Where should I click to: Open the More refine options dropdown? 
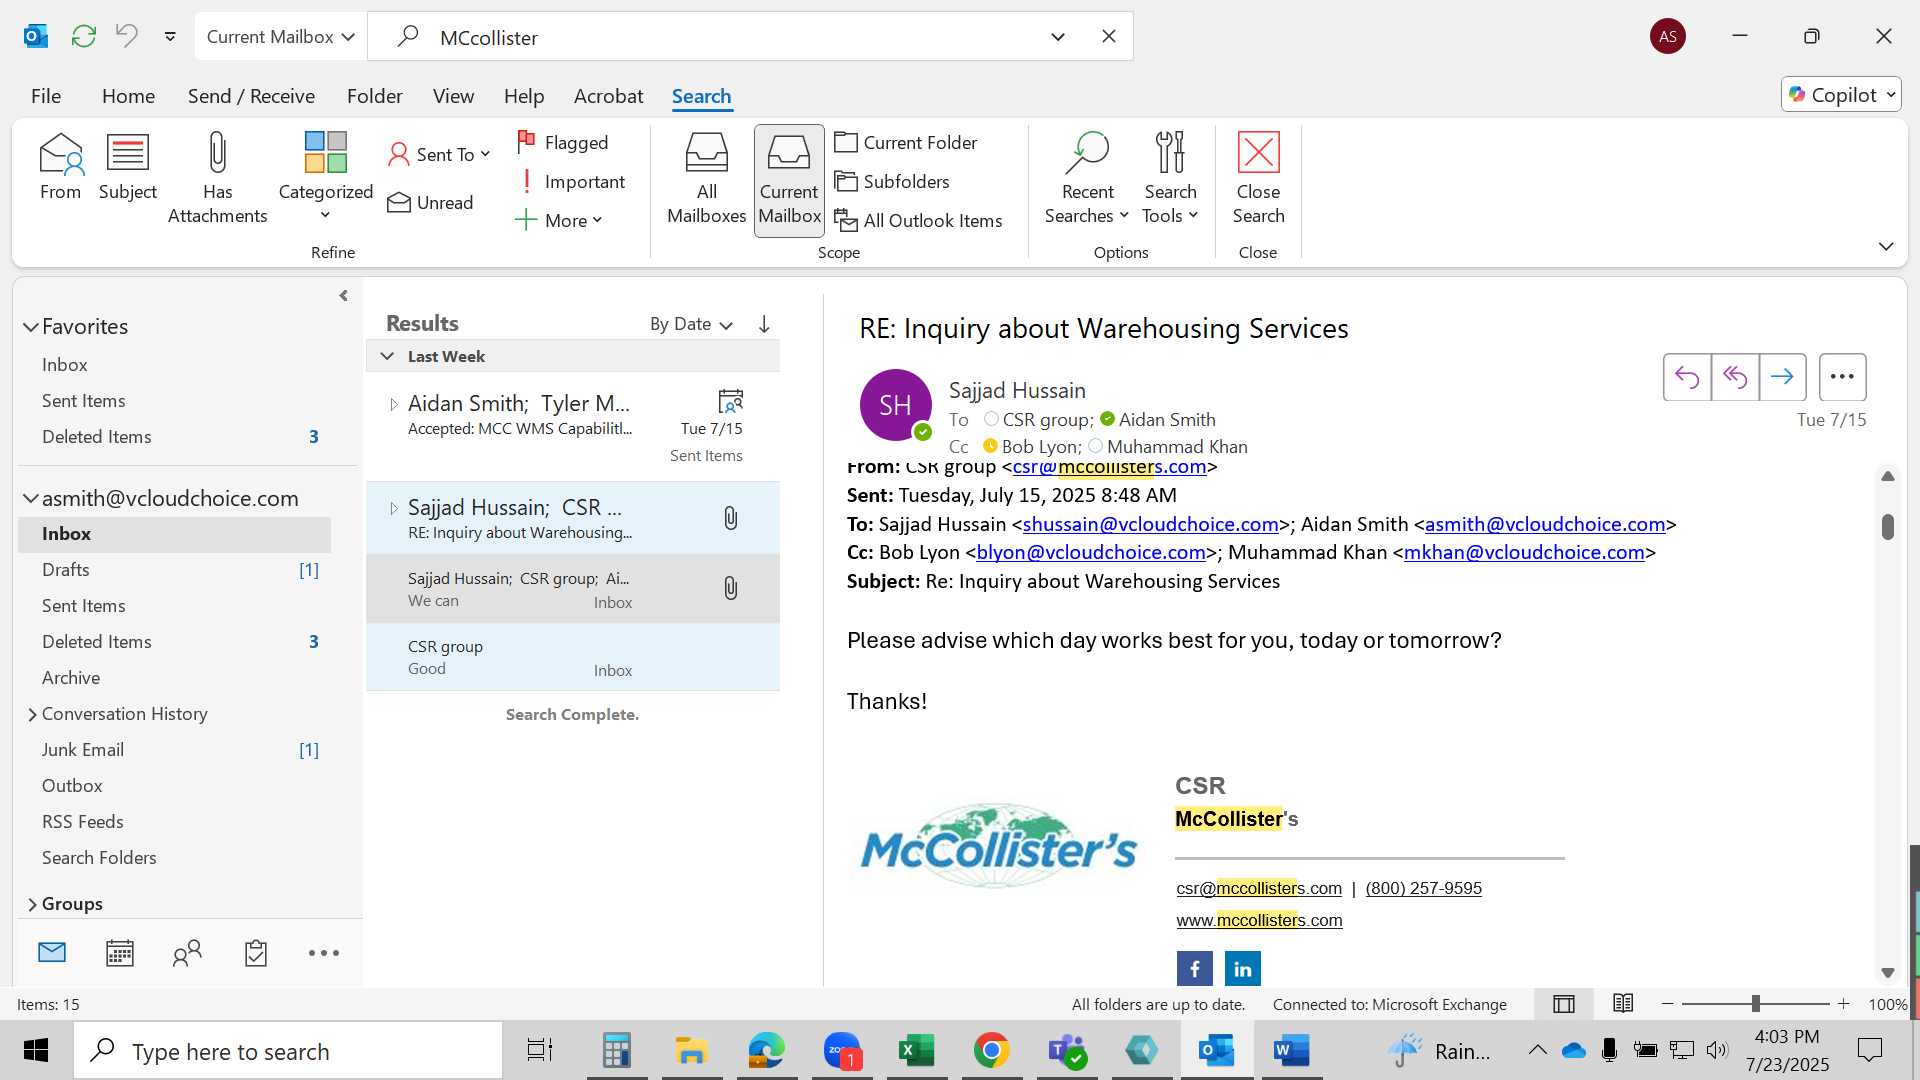click(x=559, y=220)
